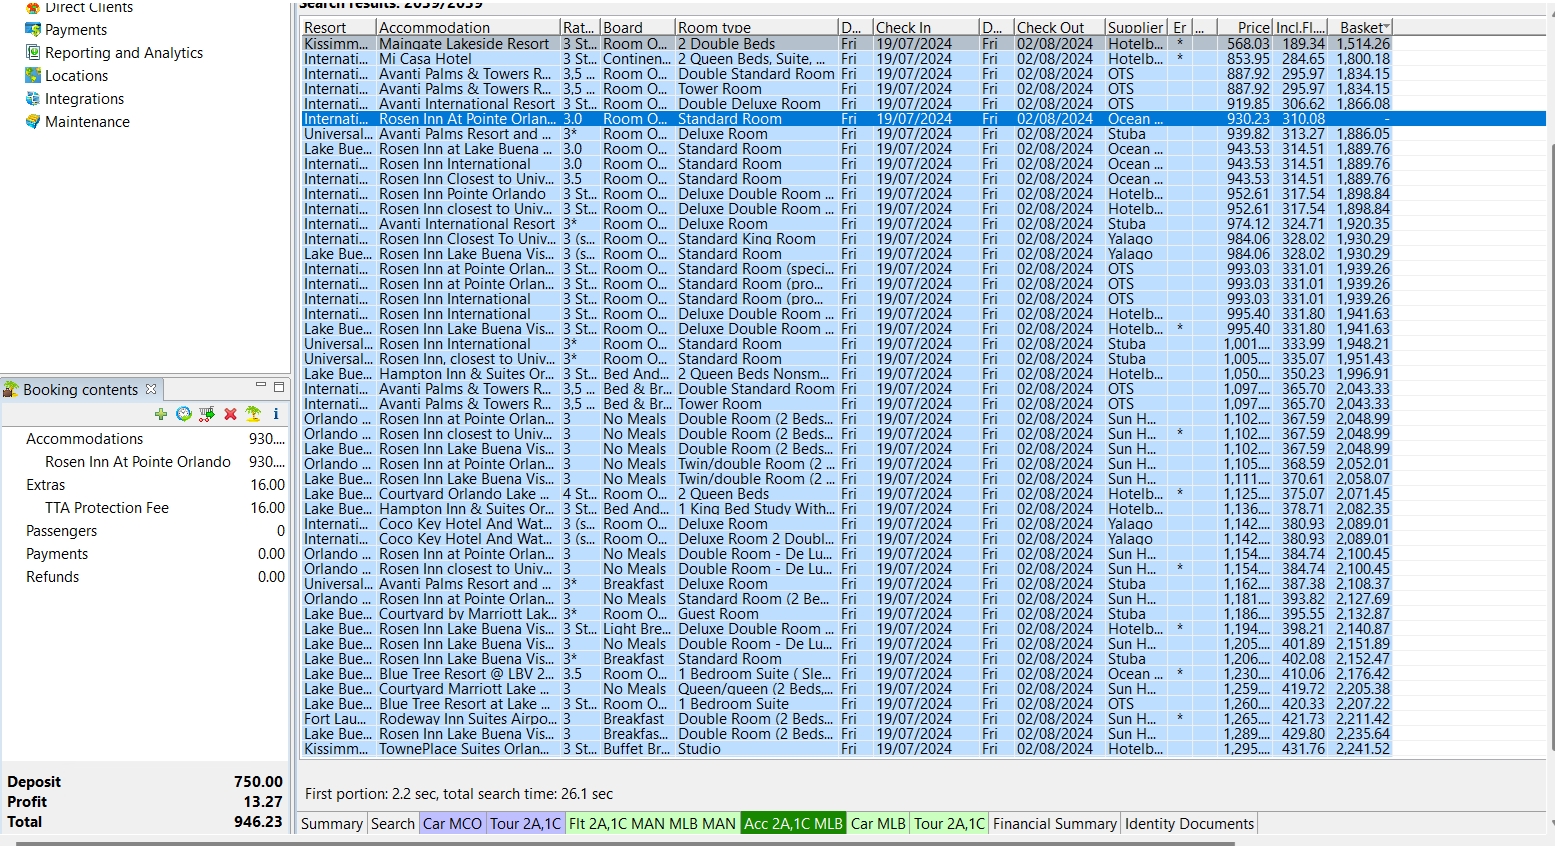The width and height of the screenshot is (1555, 846).
Task: Switch to the Search tab
Action: (393, 824)
